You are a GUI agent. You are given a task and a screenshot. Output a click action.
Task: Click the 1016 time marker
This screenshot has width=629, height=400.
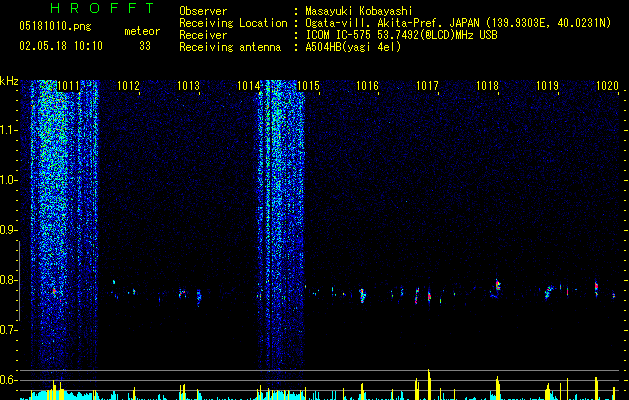(367, 86)
